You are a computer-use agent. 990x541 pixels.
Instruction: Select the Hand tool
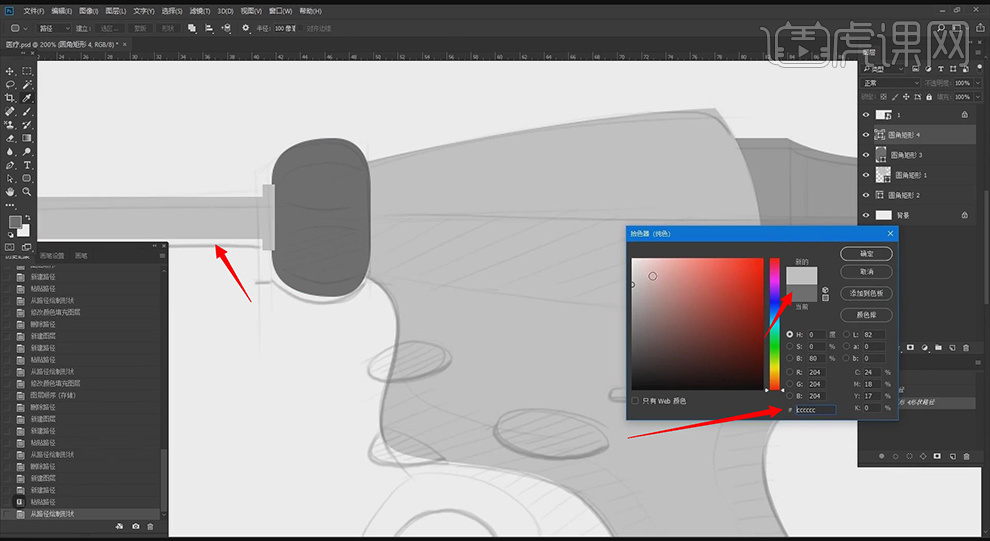click(9, 192)
